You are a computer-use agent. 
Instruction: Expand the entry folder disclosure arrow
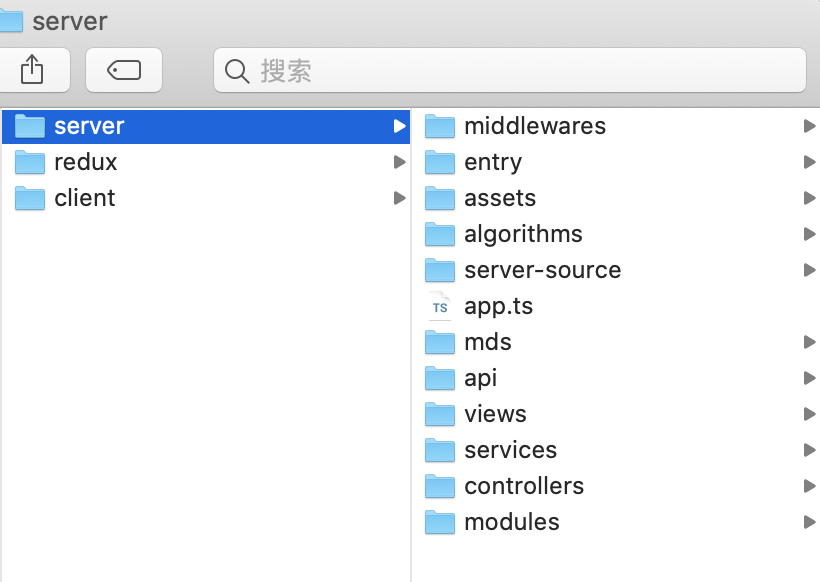point(809,162)
